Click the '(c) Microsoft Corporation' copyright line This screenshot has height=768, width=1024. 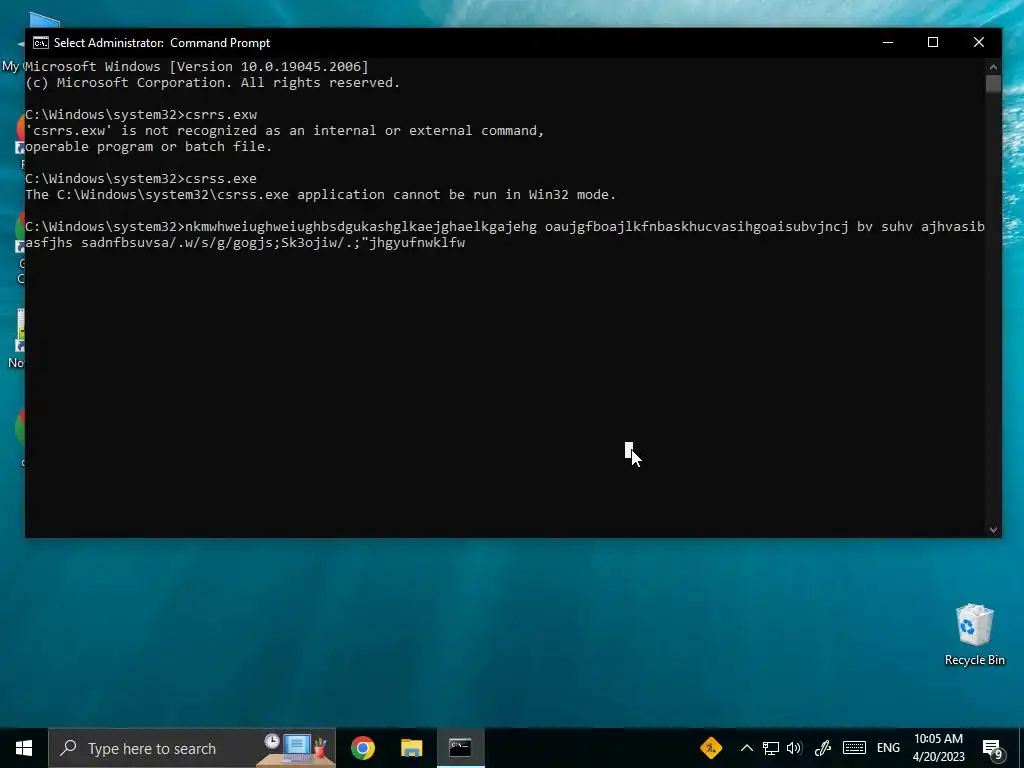tap(212, 83)
